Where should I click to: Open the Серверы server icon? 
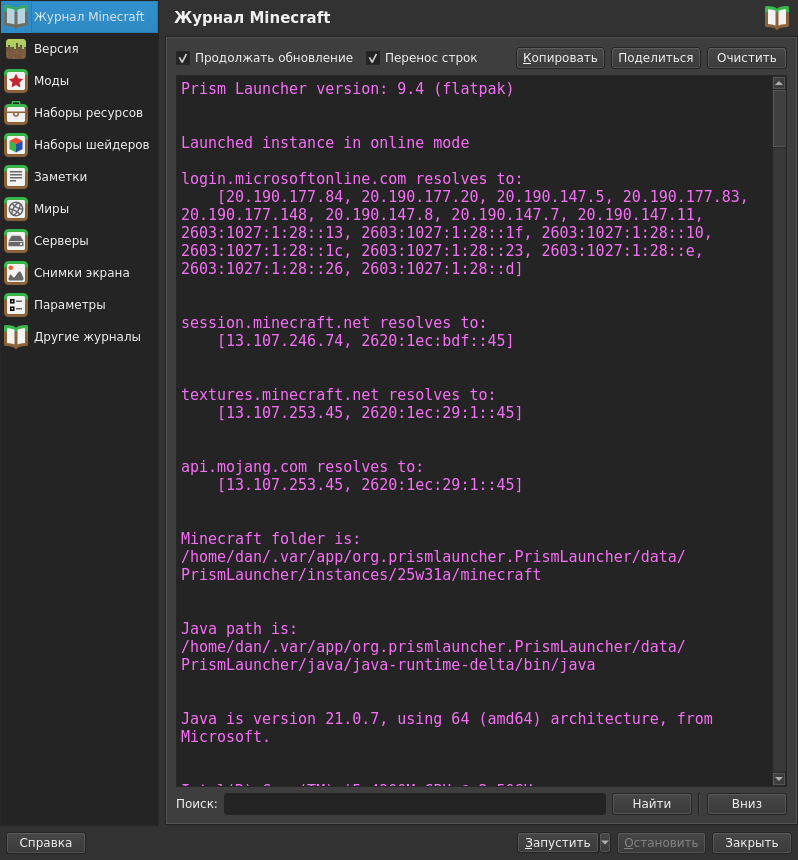click(x=16, y=241)
